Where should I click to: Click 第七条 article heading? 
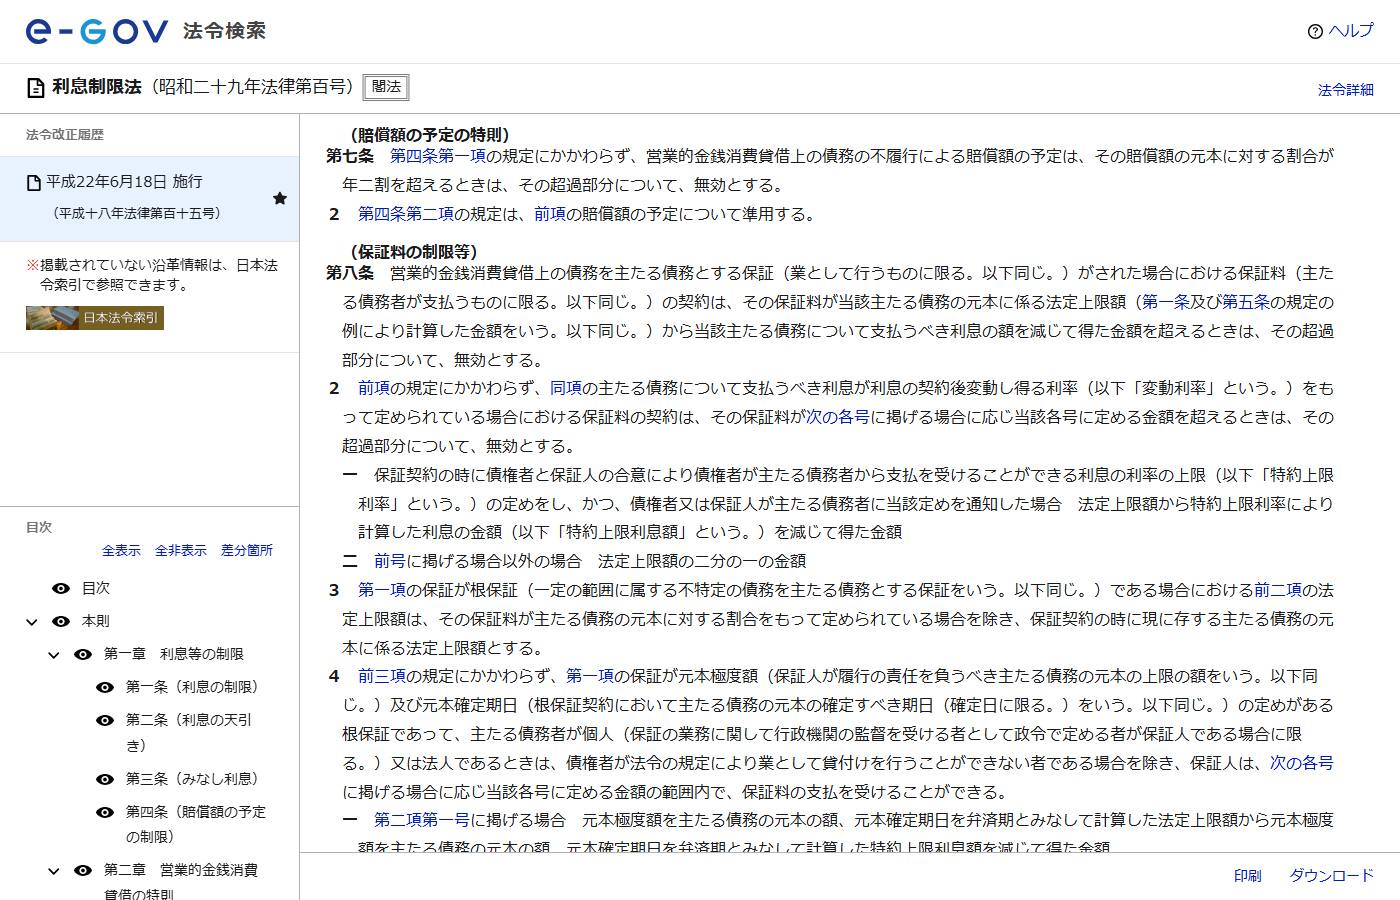[x=350, y=156]
